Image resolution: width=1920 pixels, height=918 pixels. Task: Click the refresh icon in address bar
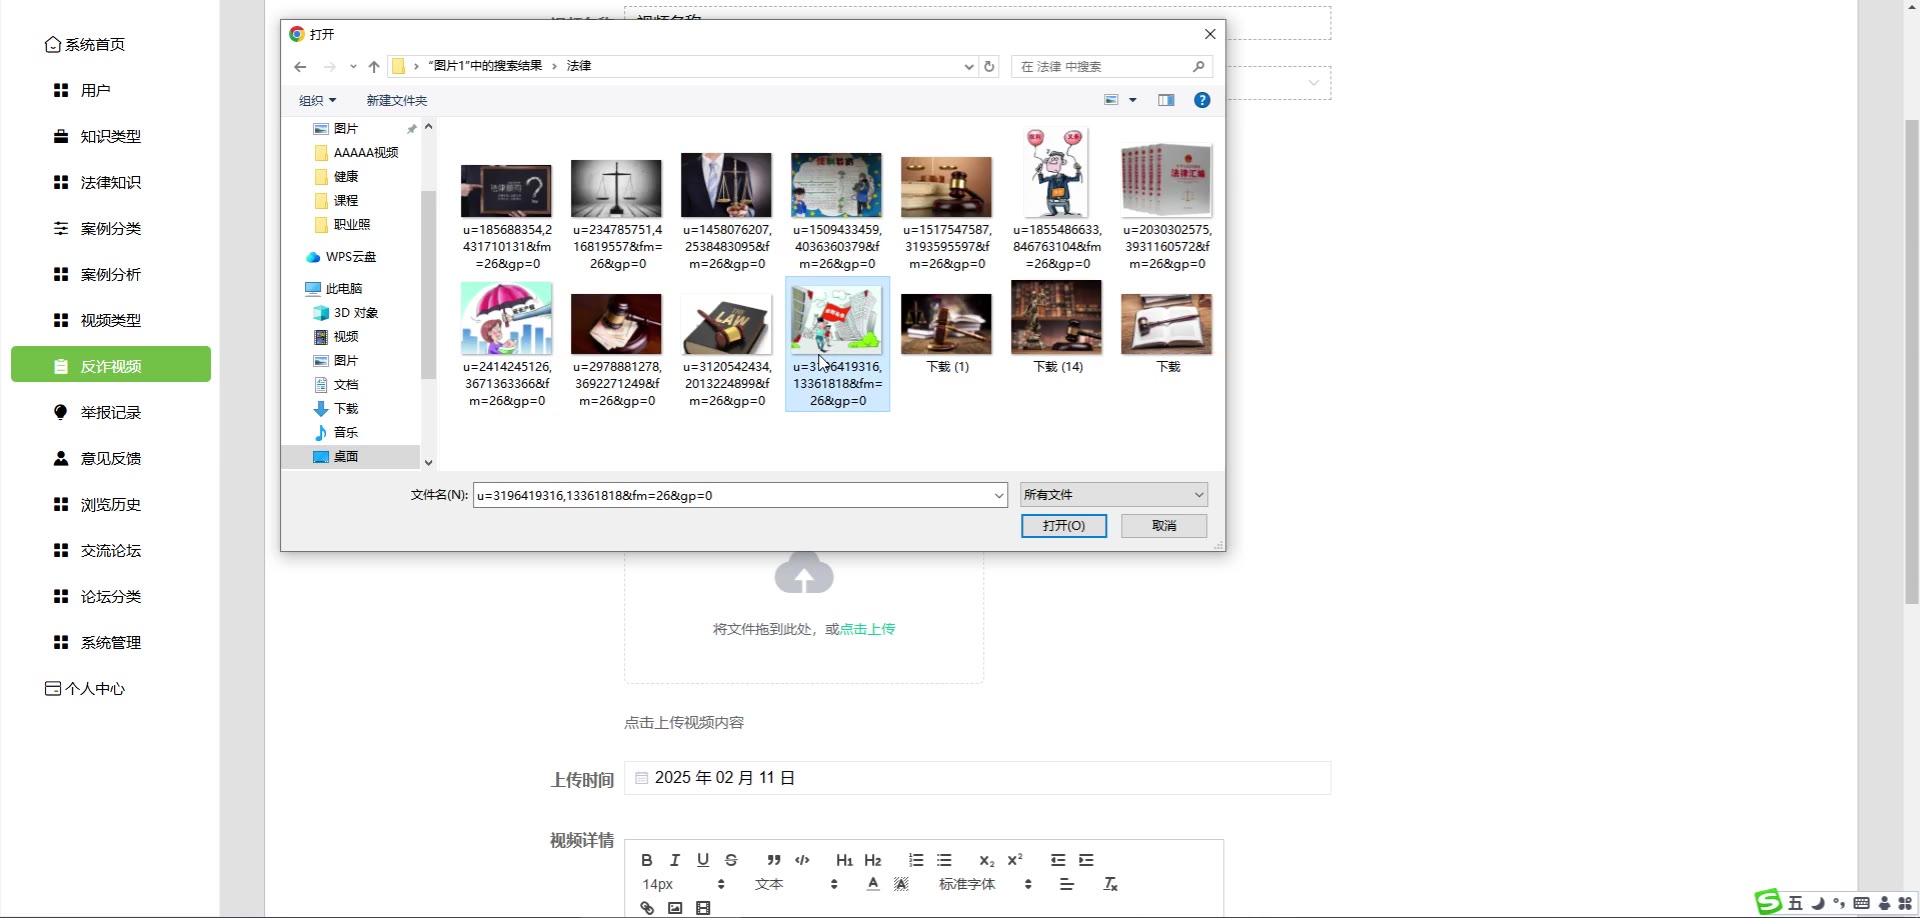coord(989,67)
